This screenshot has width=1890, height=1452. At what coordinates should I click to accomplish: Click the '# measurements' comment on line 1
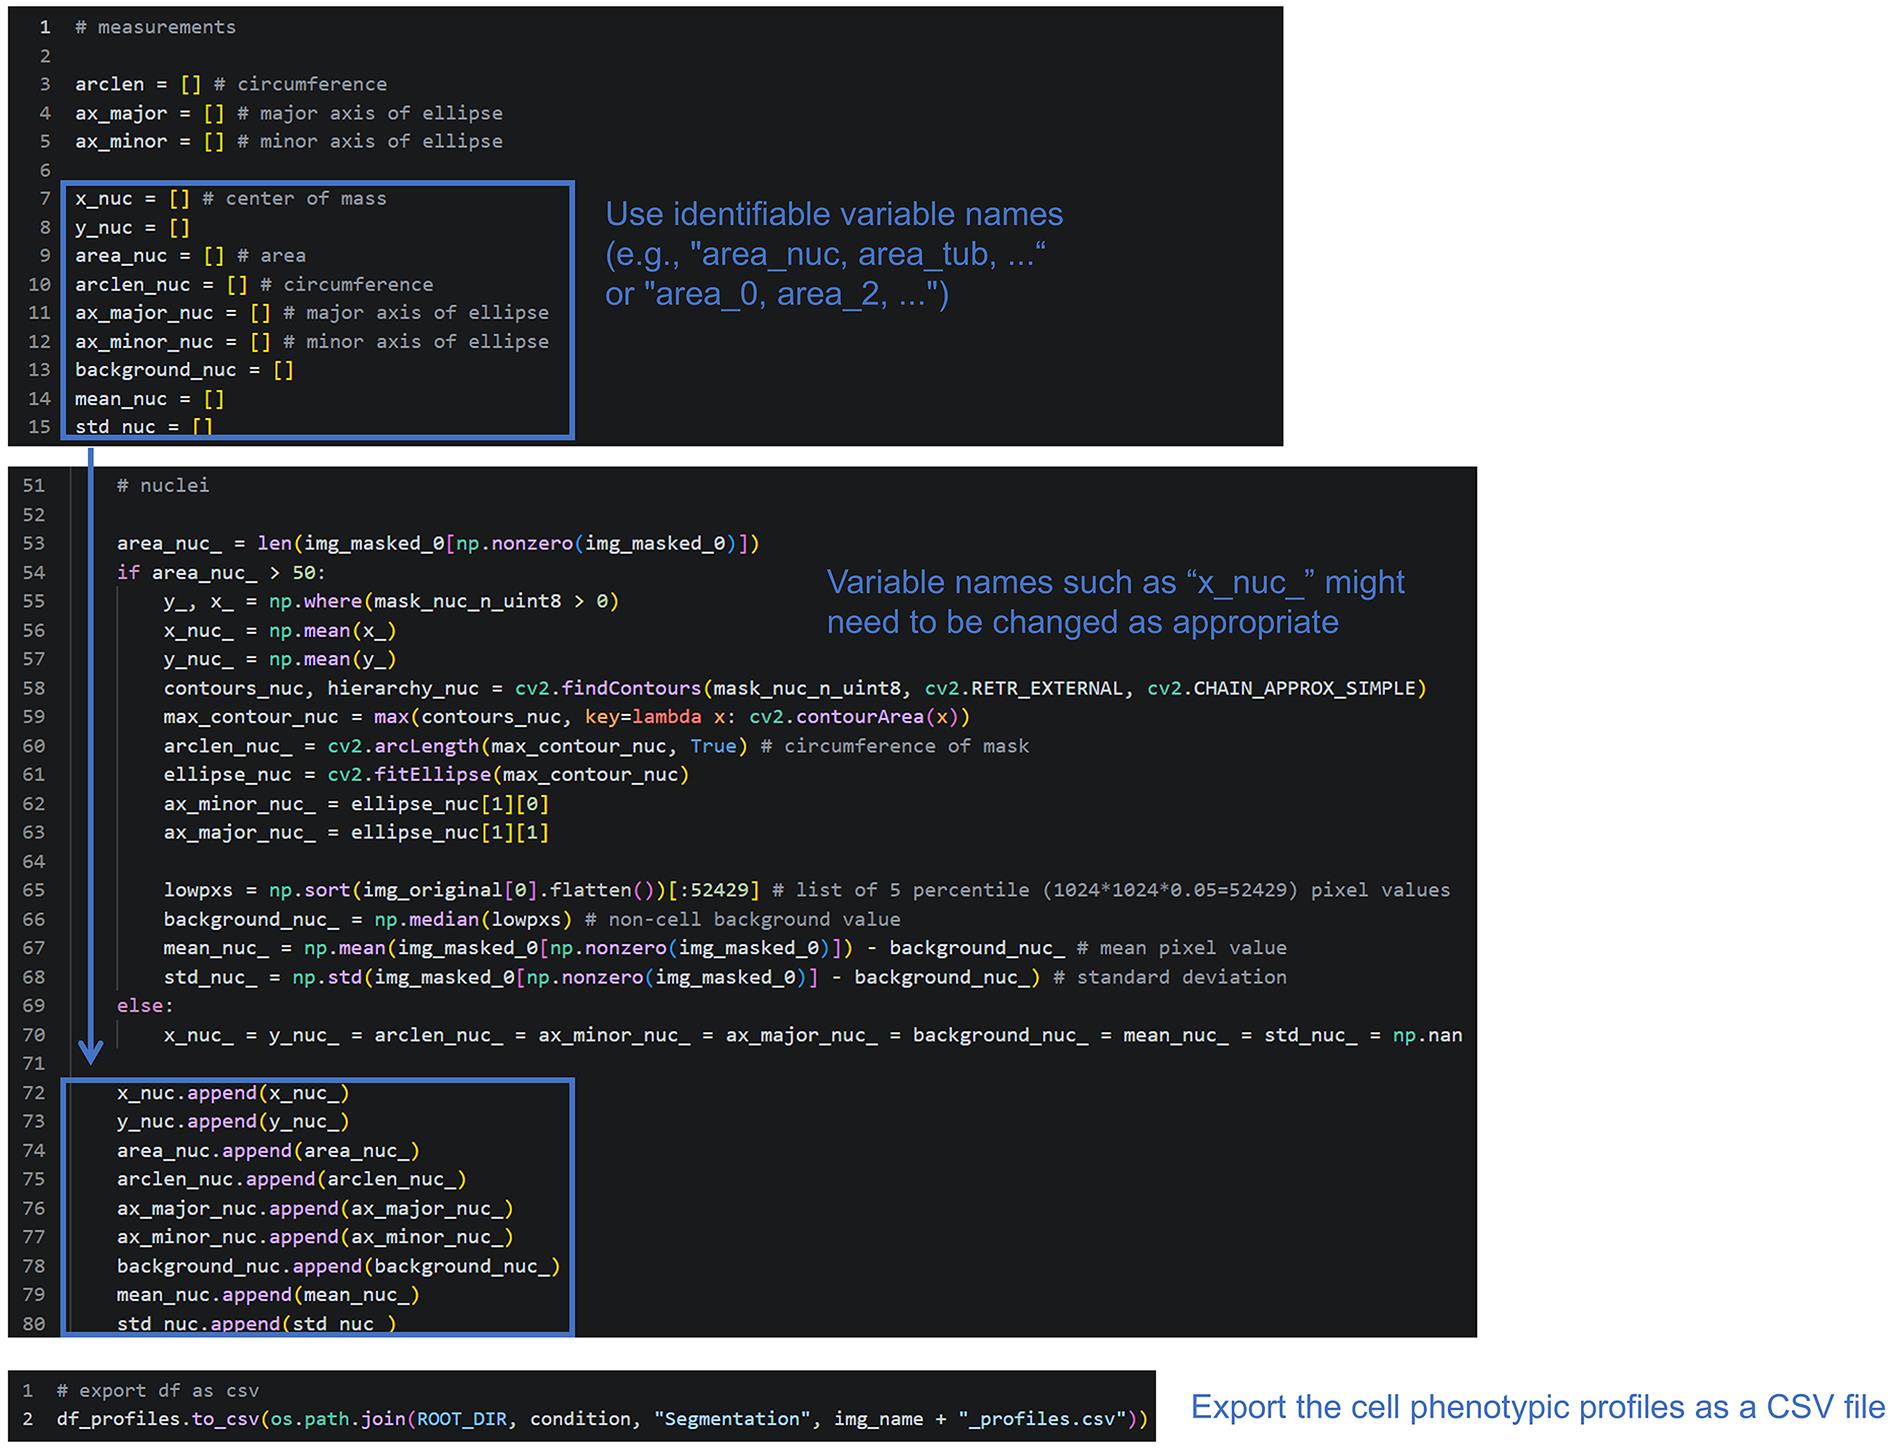155,28
